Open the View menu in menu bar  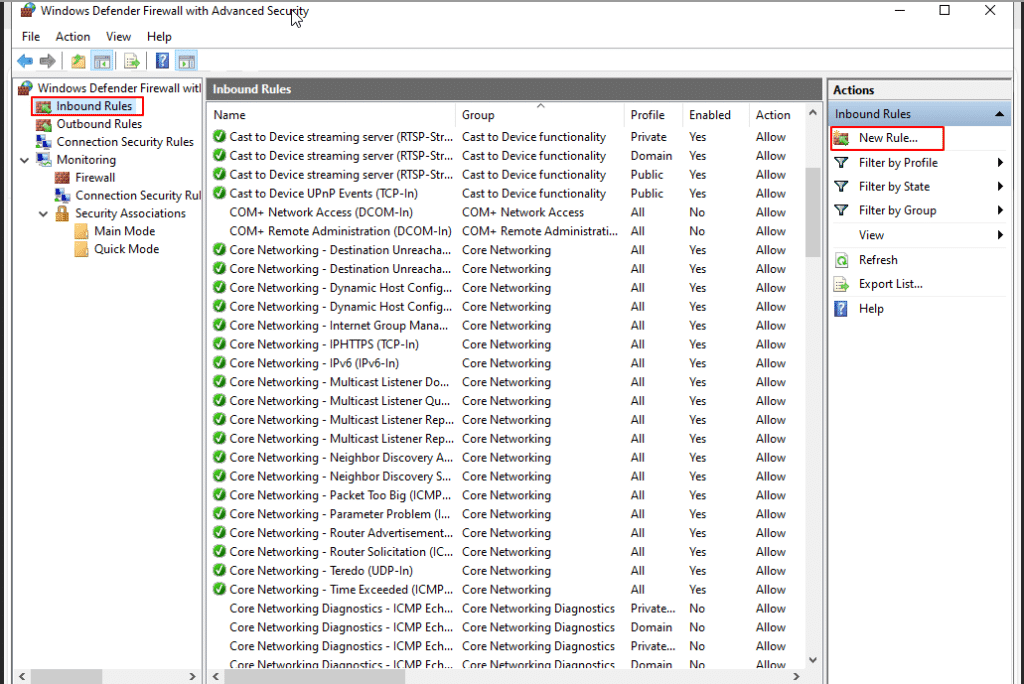click(118, 37)
